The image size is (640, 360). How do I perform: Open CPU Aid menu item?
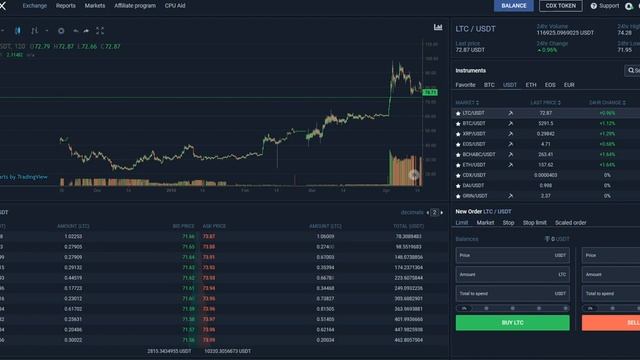coord(175,6)
